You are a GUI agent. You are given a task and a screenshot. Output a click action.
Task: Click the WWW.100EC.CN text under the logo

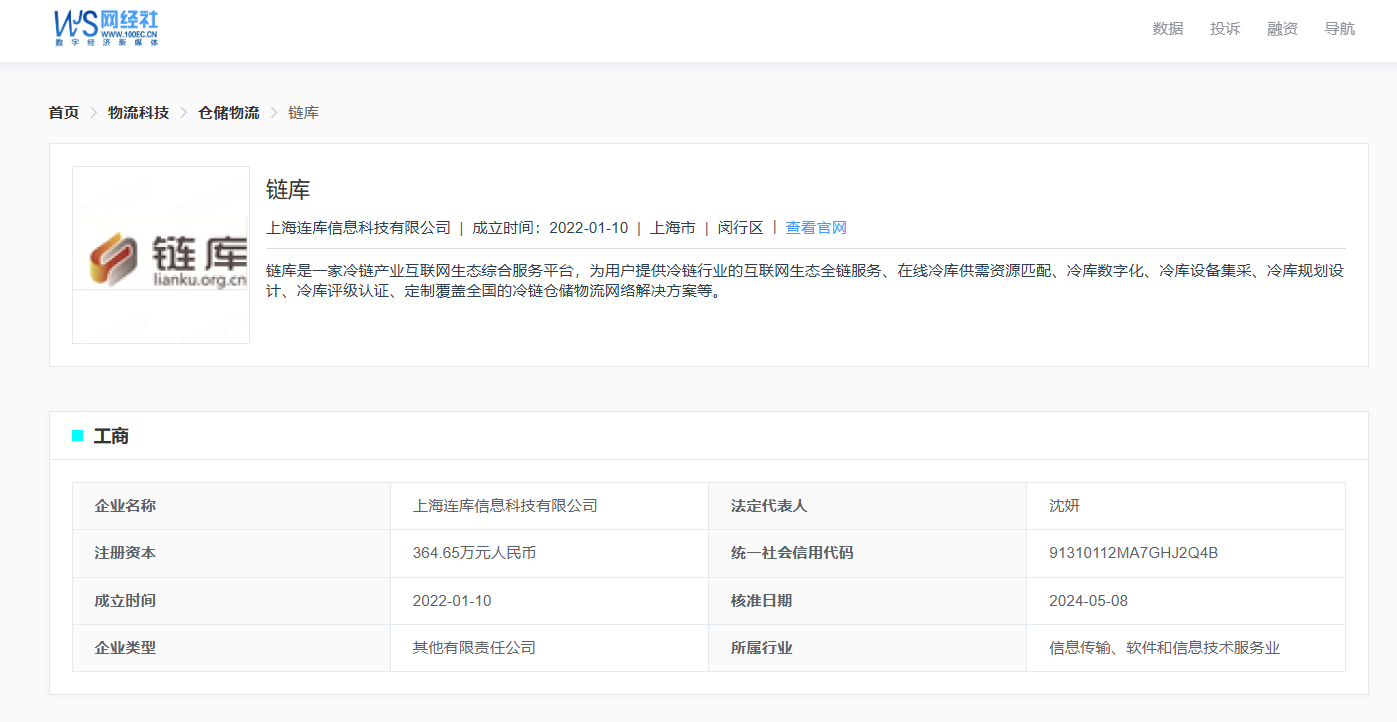tap(130, 32)
